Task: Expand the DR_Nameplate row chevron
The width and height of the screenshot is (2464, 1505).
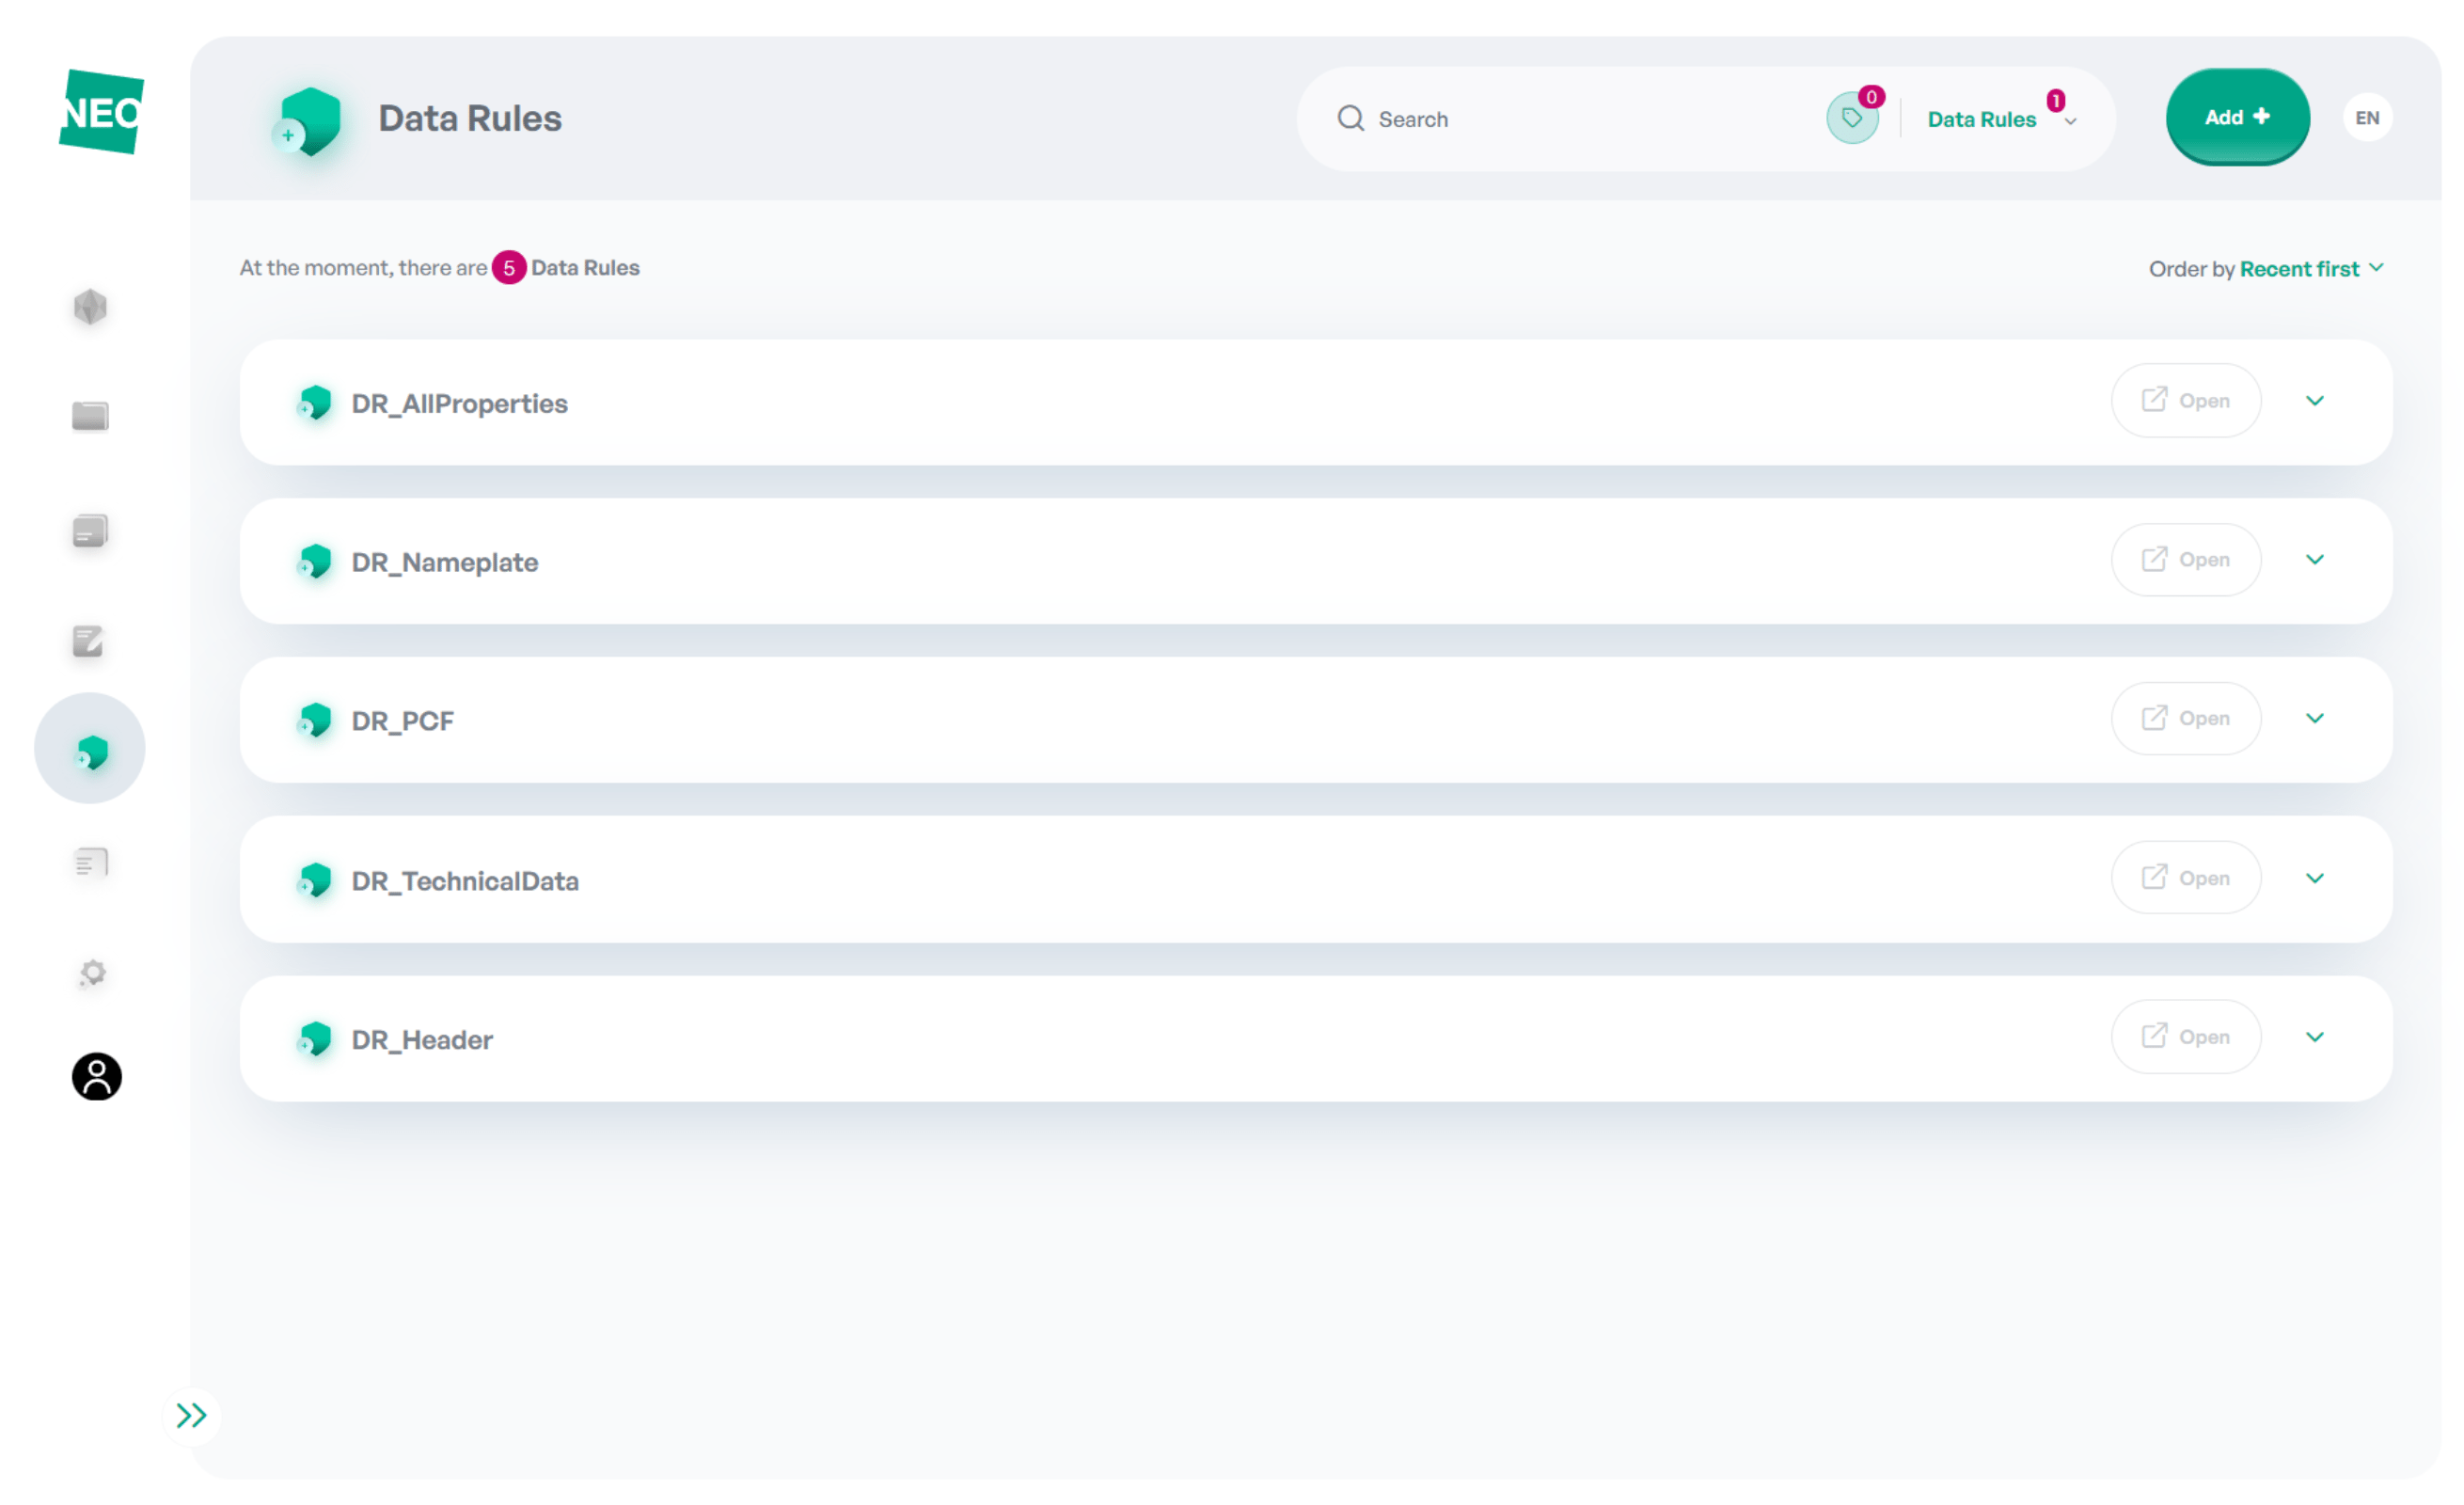Action: (2315, 560)
